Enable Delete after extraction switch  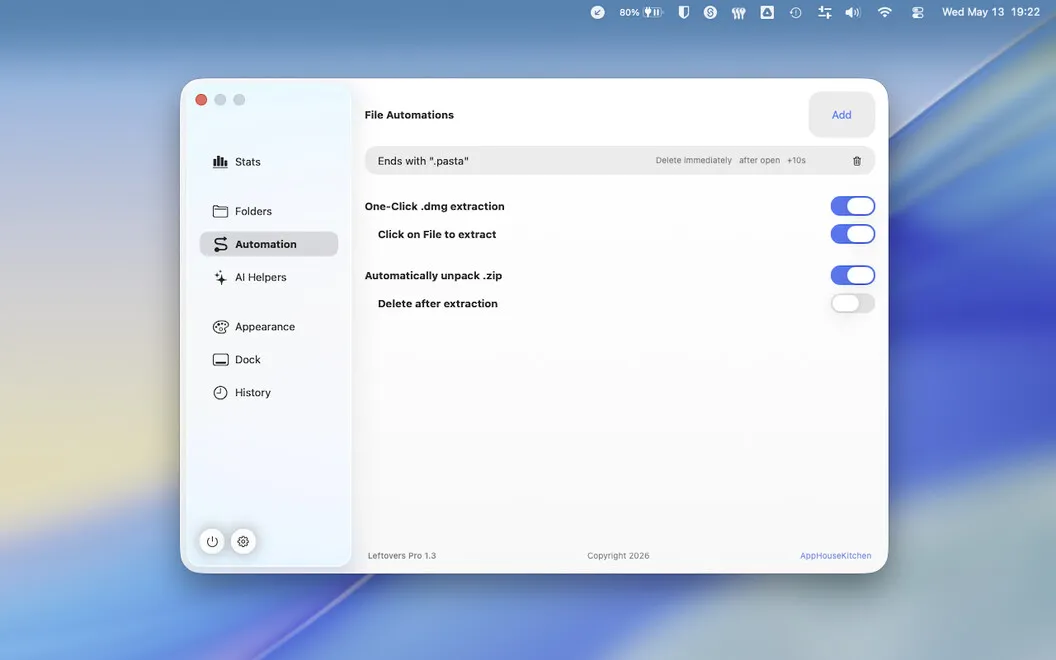point(853,304)
